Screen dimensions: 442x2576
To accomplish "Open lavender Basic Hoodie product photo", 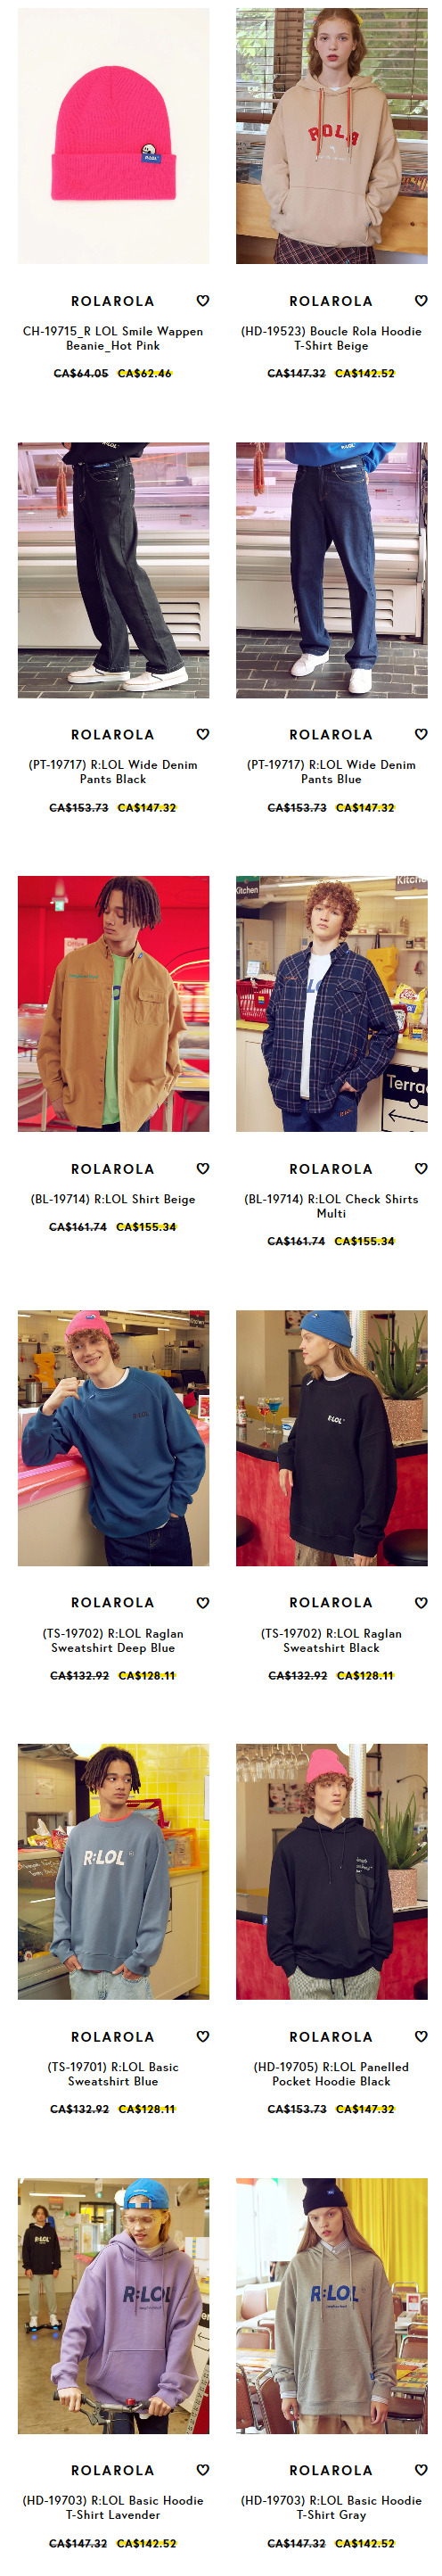I will [x=113, y=2305].
